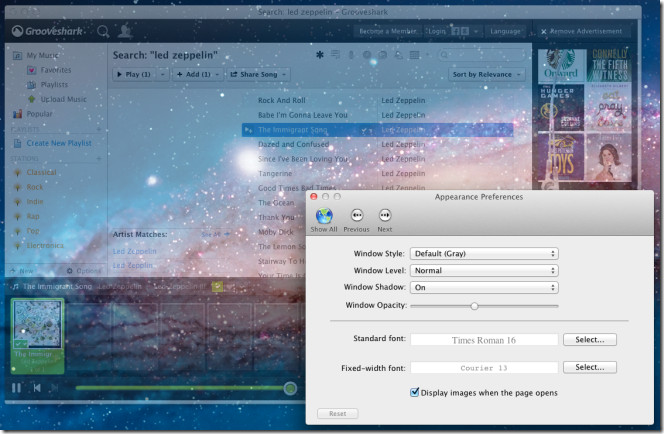The width and height of the screenshot is (664, 434).
Task: Select Since I've Been Loving You row
Action: [x=378, y=159]
